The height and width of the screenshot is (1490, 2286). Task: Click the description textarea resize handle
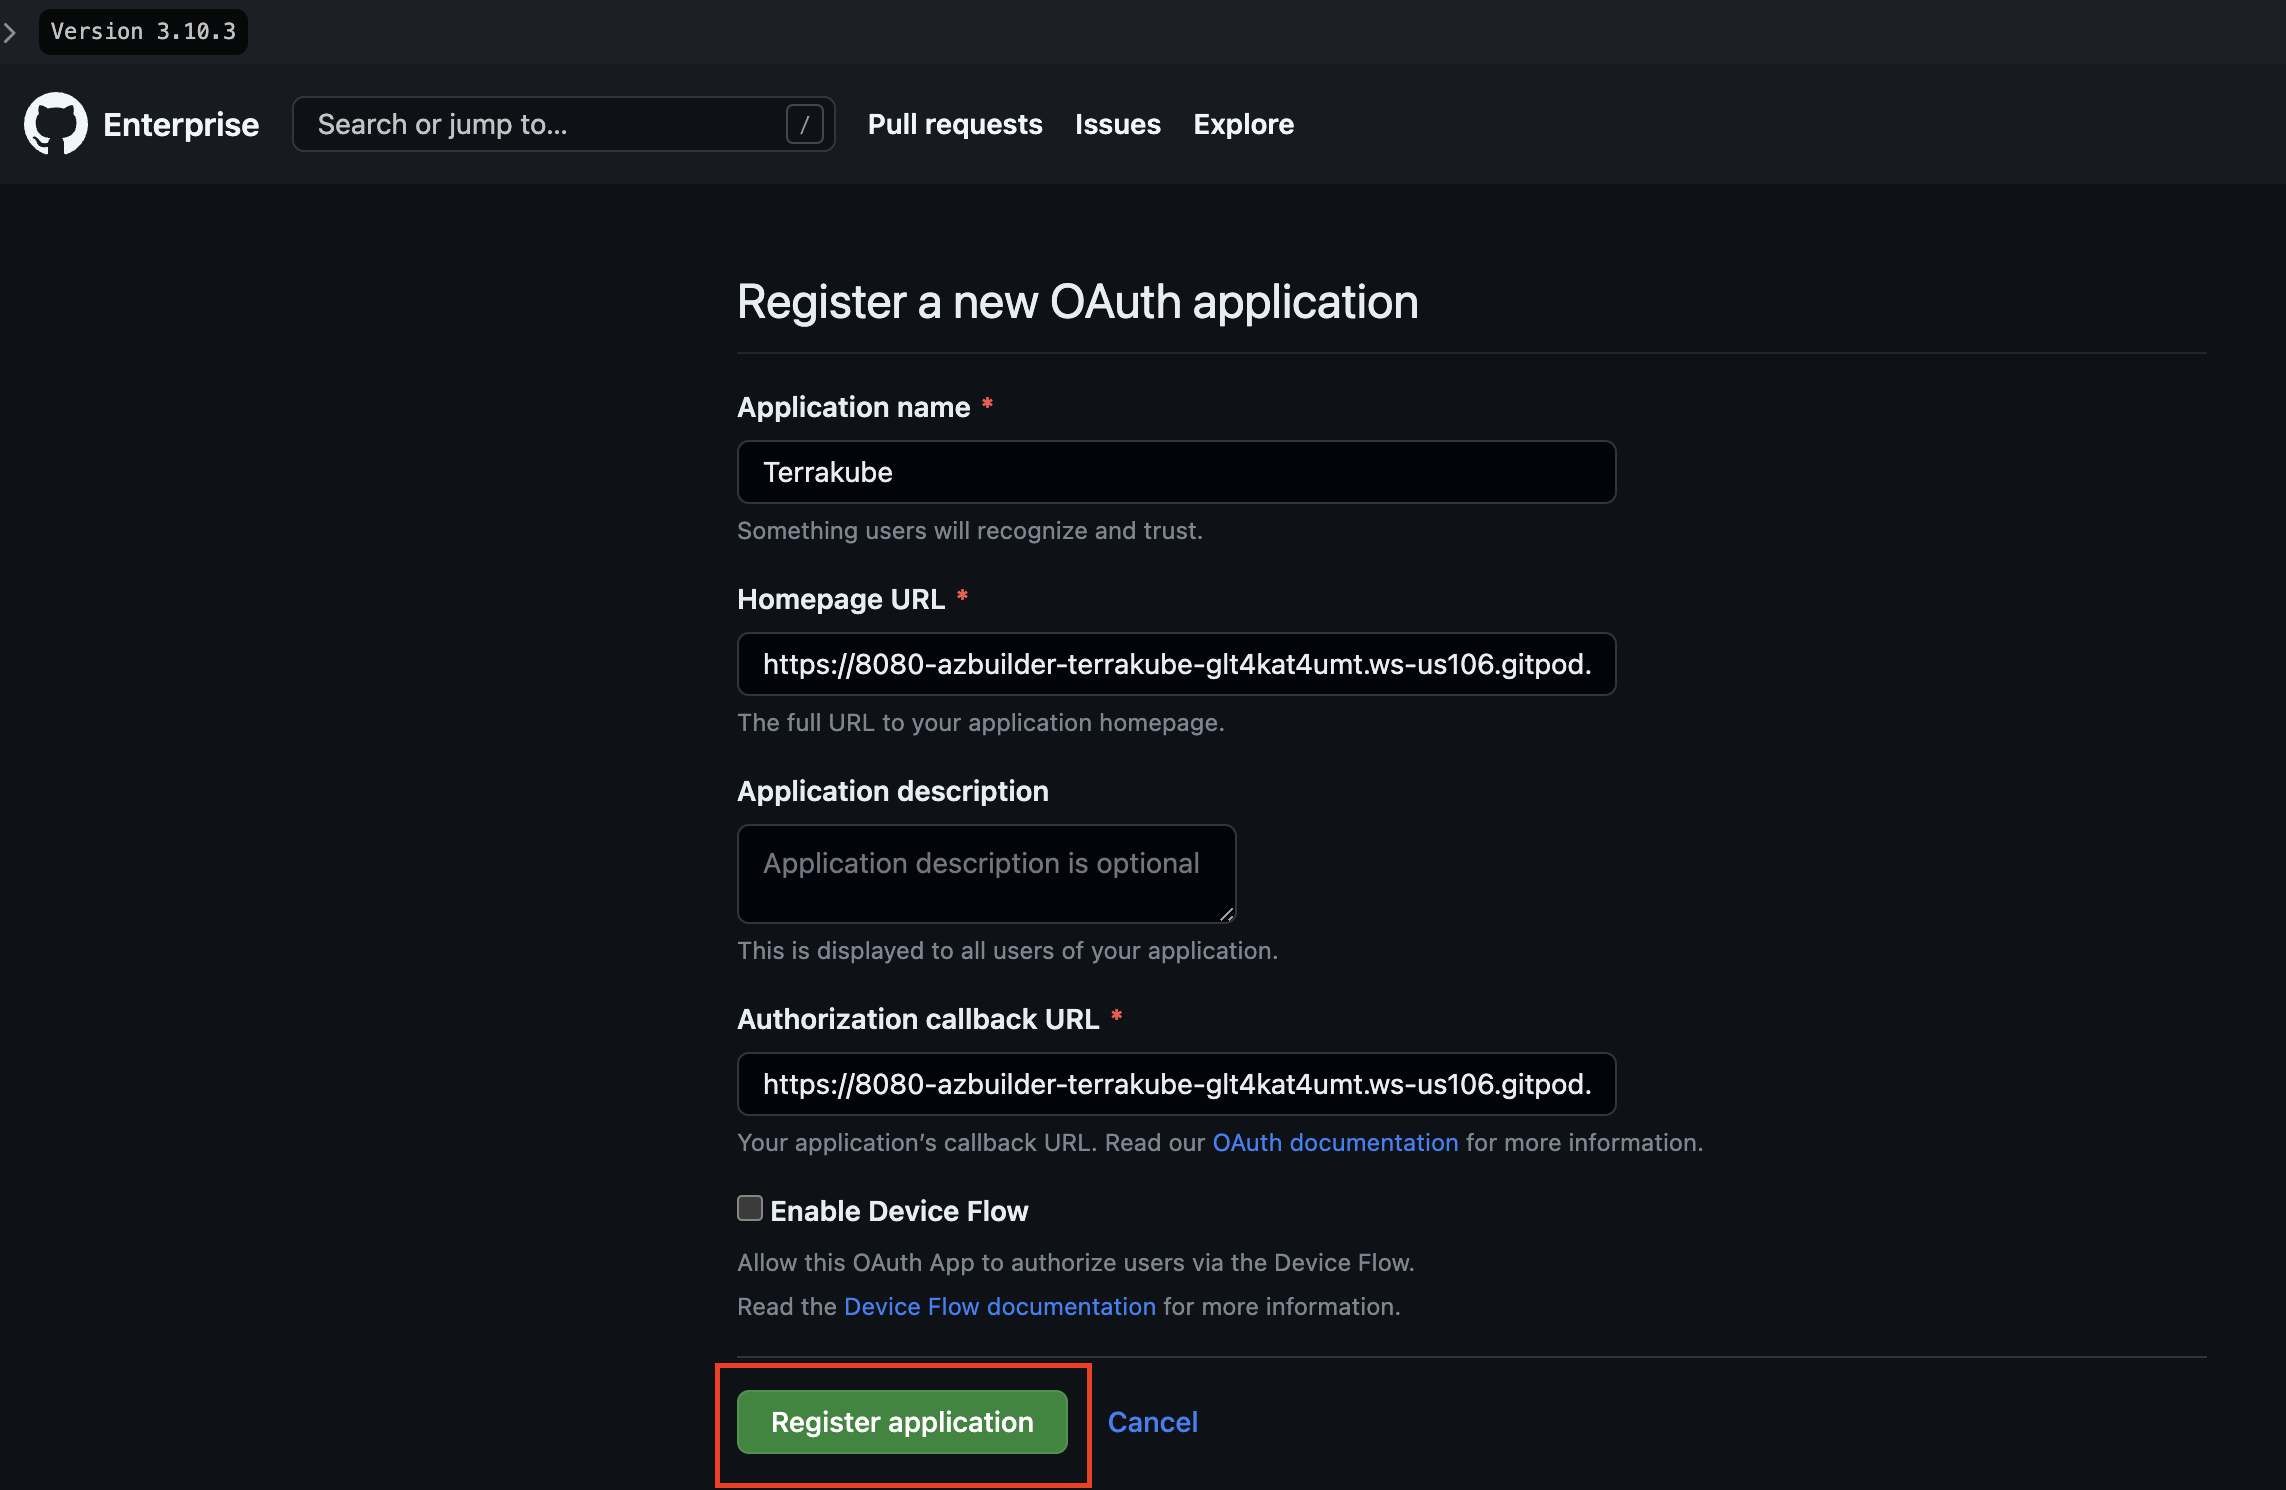tap(1226, 913)
